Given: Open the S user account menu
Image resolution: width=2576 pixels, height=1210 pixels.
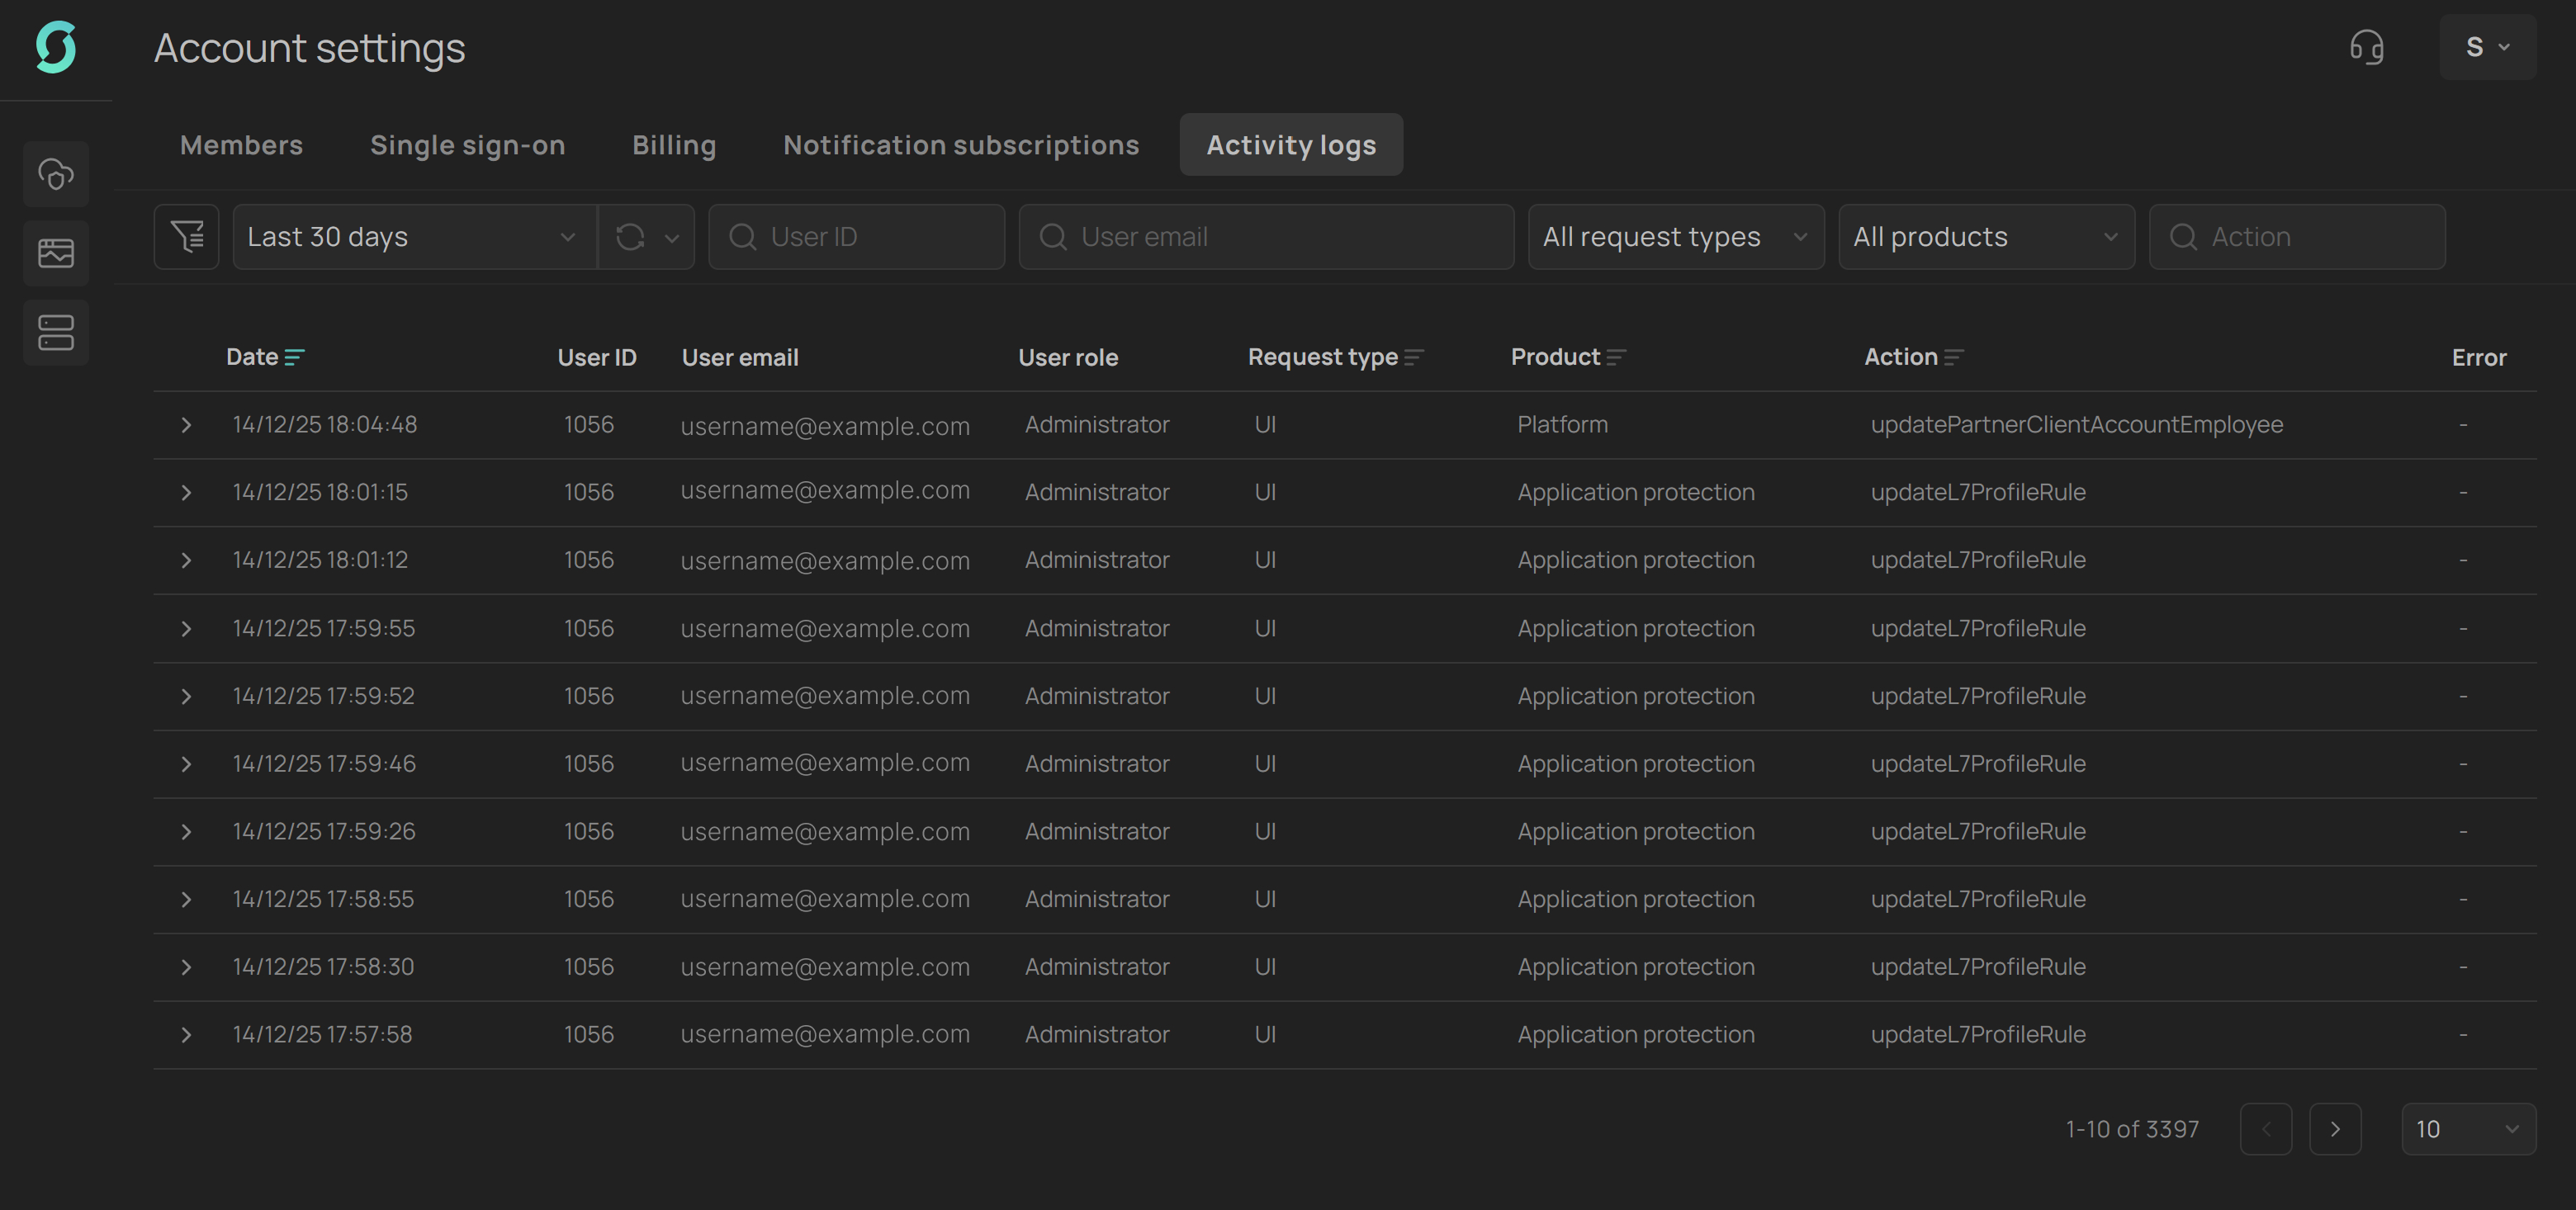Looking at the screenshot, I should (x=2487, y=47).
